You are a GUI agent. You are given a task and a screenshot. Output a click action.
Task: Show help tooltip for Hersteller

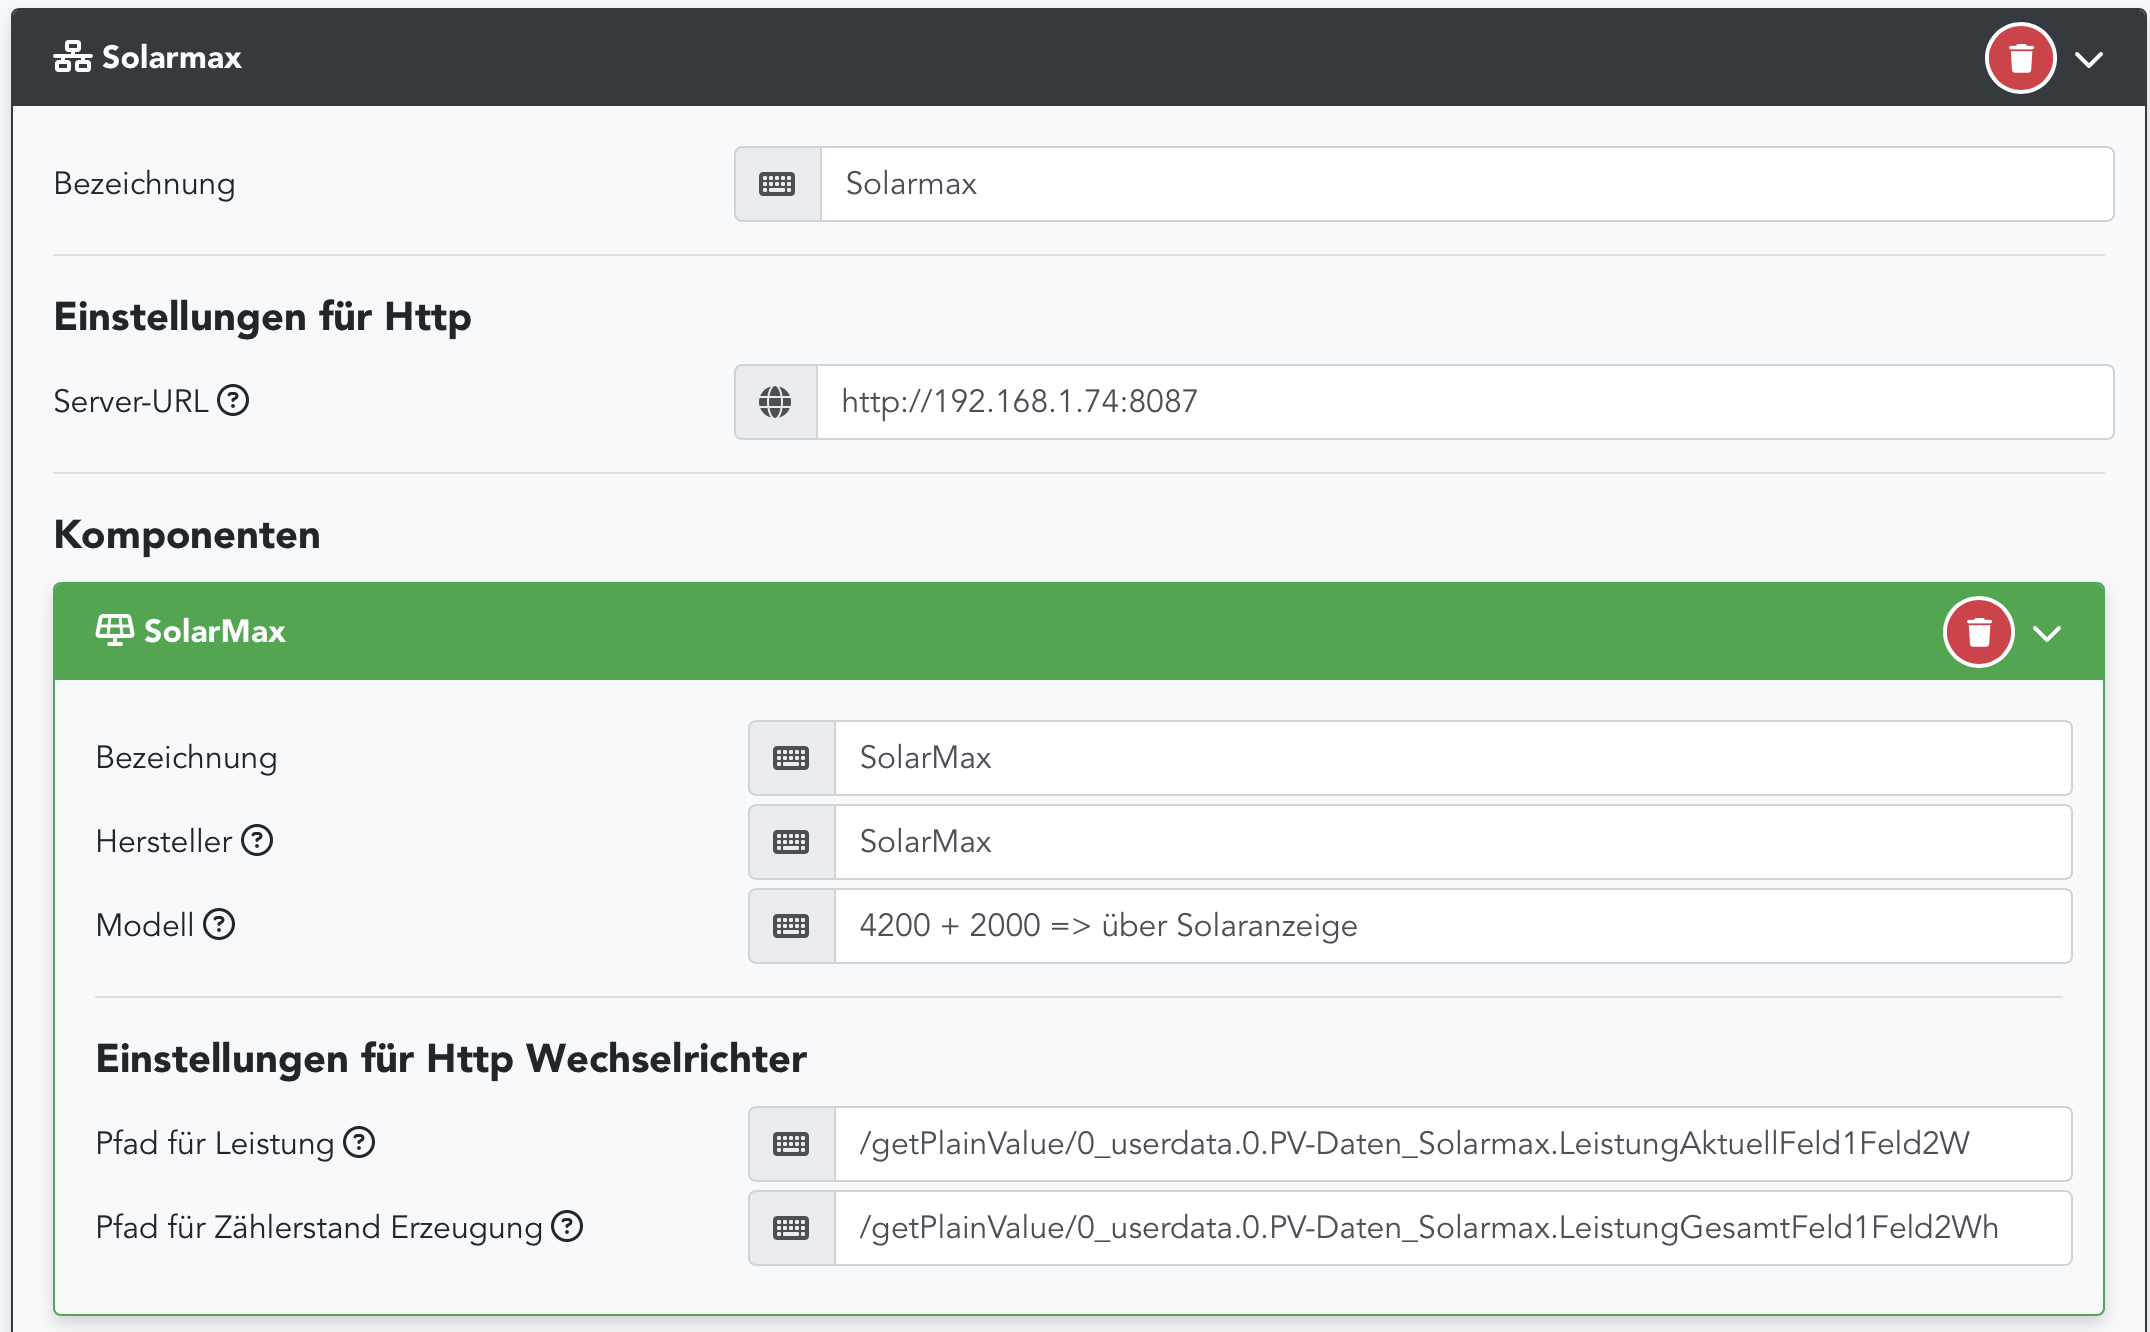(x=257, y=841)
